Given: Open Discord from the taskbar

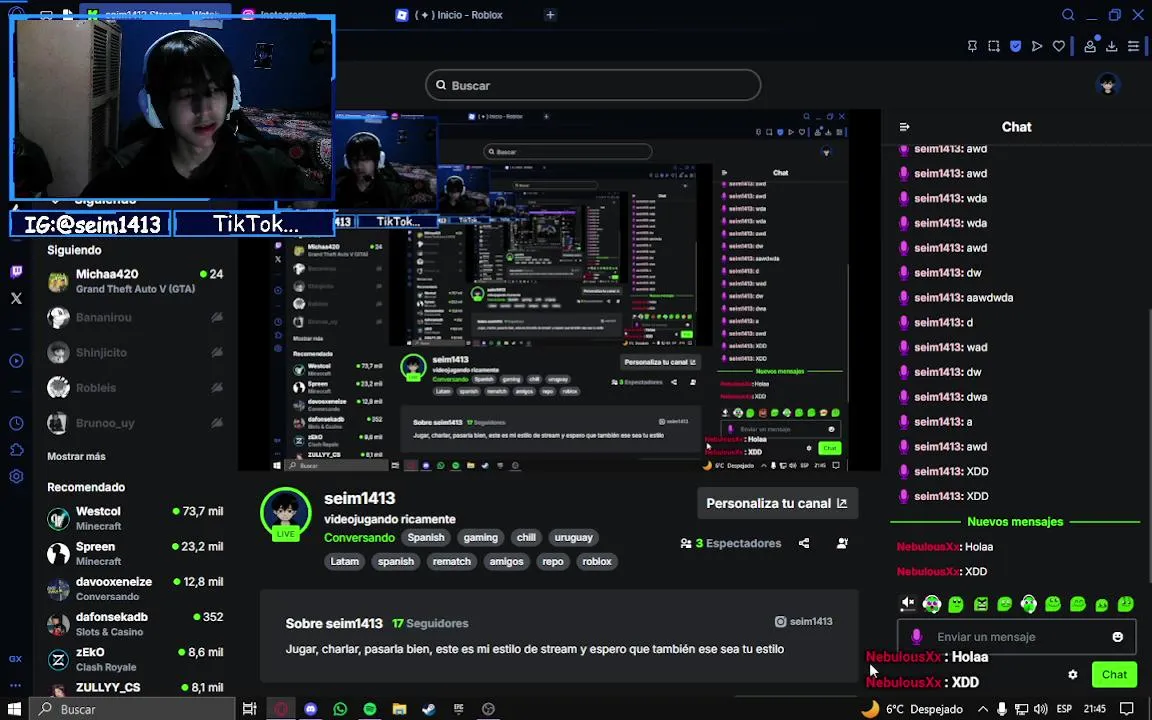Looking at the screenshot, I should point(310,709).
